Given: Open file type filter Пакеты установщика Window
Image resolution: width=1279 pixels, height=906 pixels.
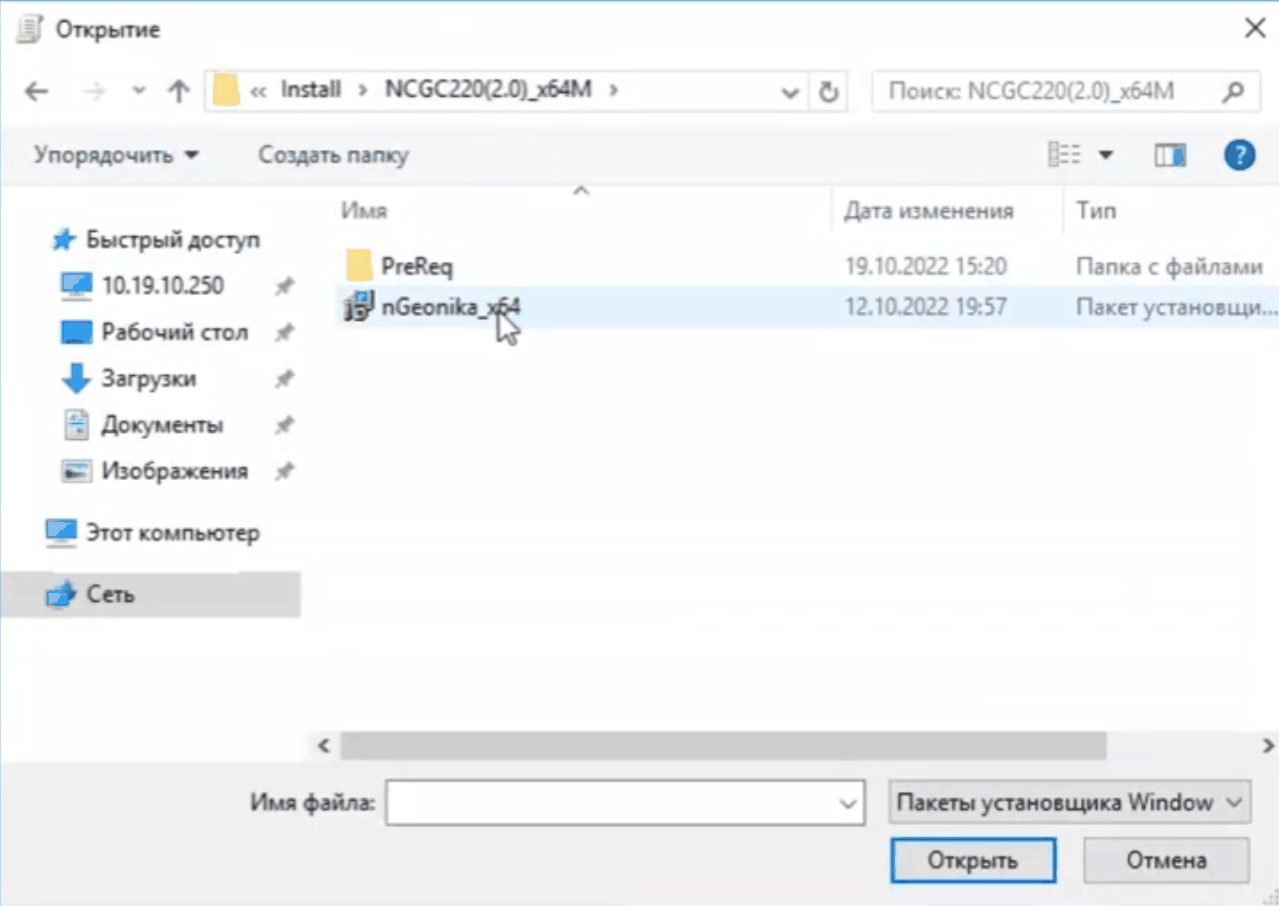Looking at the screenshot, I should (1069, 802).
